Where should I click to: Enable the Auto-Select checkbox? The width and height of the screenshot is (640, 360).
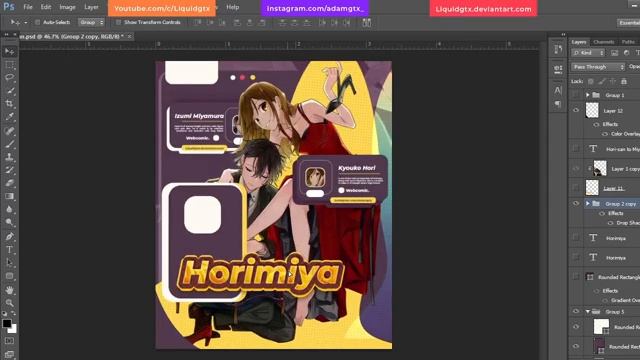(38, 22)
